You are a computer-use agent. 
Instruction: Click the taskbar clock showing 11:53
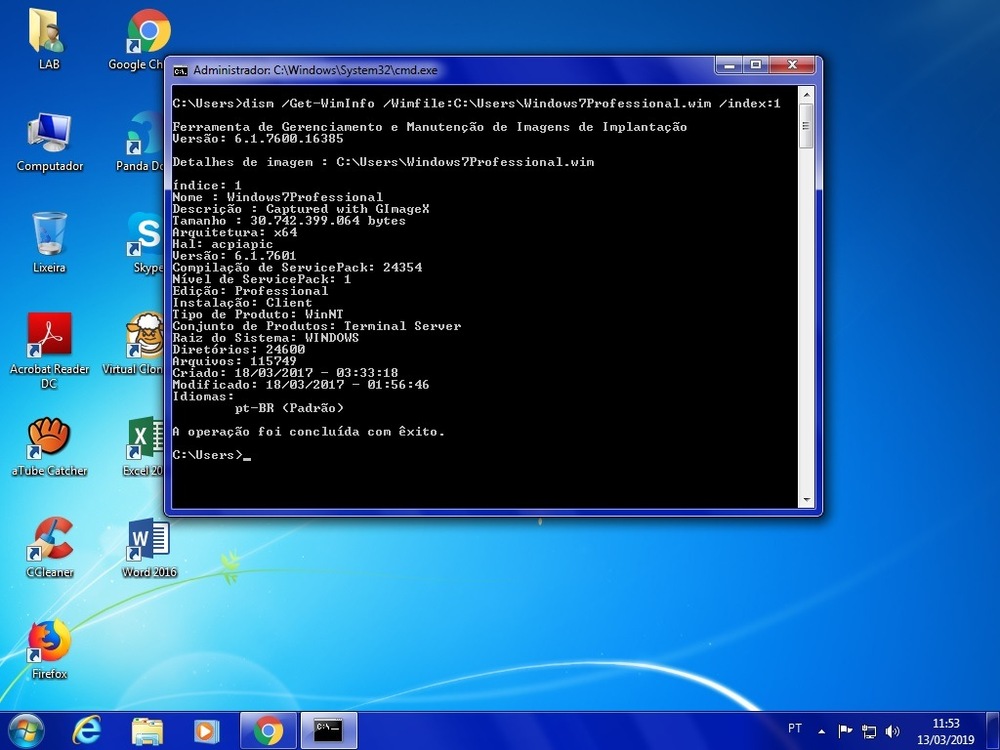(944, 729)
